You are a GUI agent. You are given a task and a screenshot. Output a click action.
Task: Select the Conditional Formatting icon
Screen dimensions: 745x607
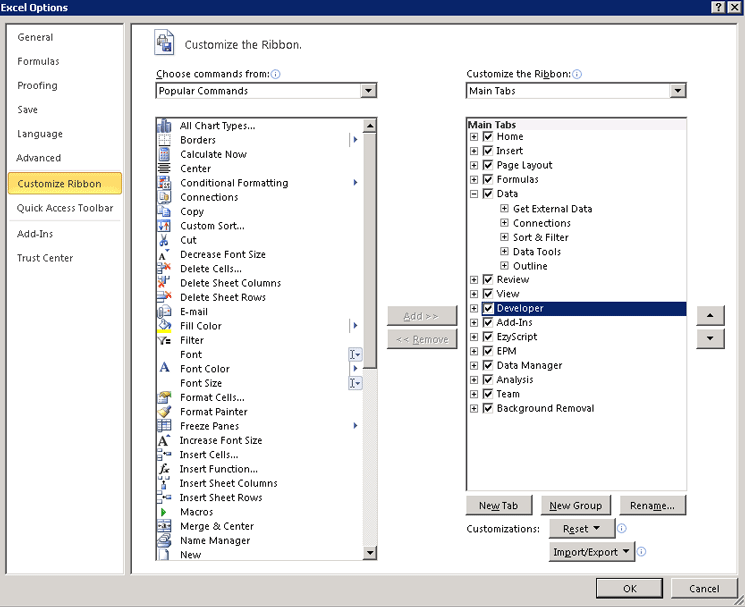pos(164,183)
